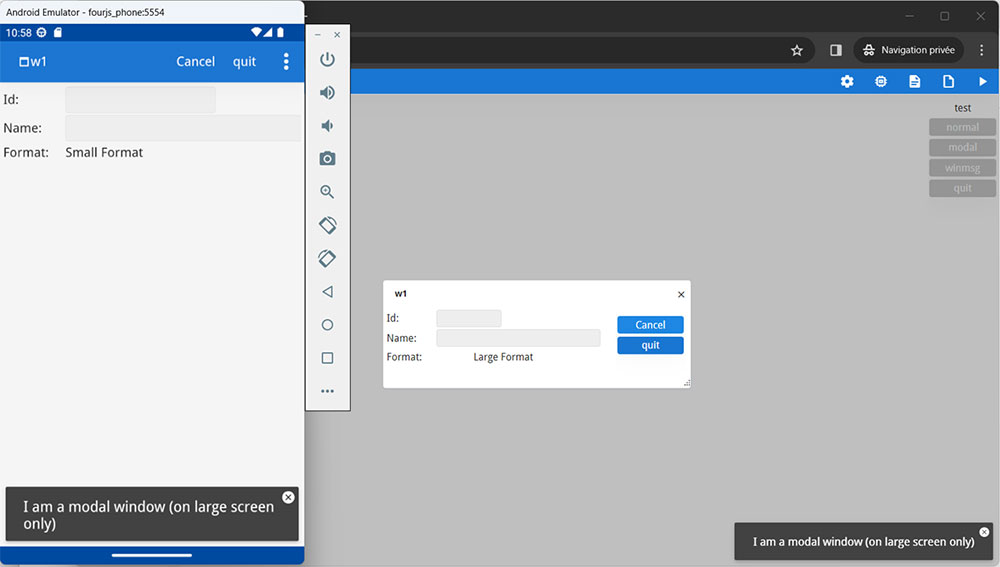The width and height of the screenshot is (1000, 567).
Task: Click Navigation privée incognito badge
Action: coord(909,50)
